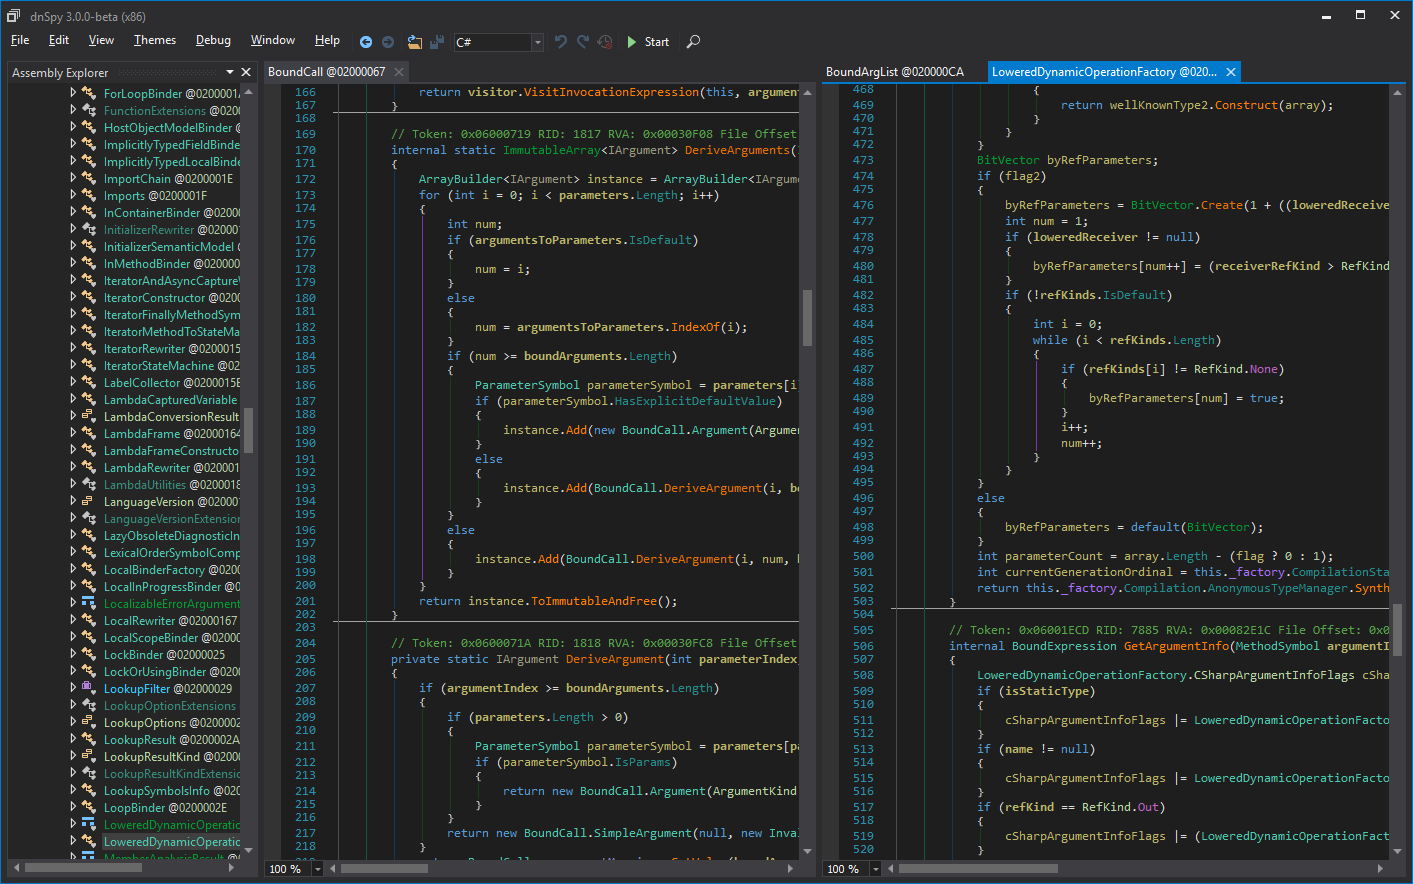This screenshot has height=884, width=1413.
Task: Click the left editor's vertical scrollbar thumb
Action: coord(807,317)
